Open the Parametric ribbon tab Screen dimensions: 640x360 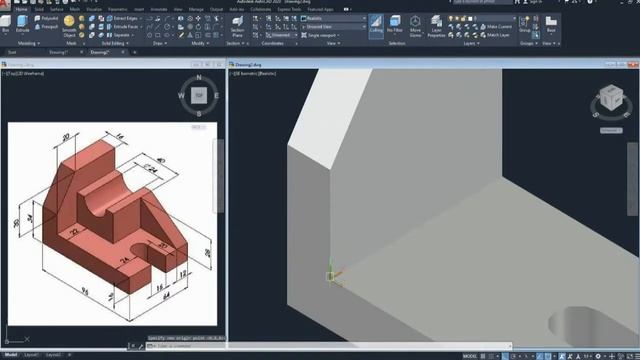(x=118, y=9)
